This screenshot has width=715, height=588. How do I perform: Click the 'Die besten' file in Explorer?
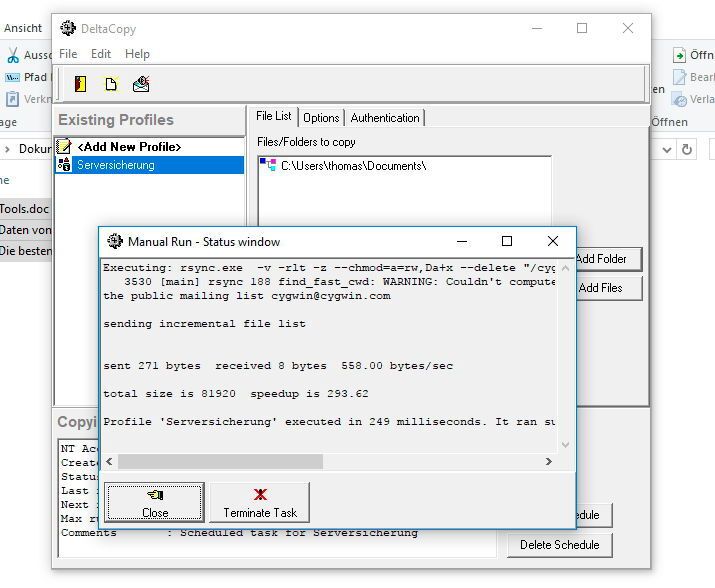click(26, 251)
